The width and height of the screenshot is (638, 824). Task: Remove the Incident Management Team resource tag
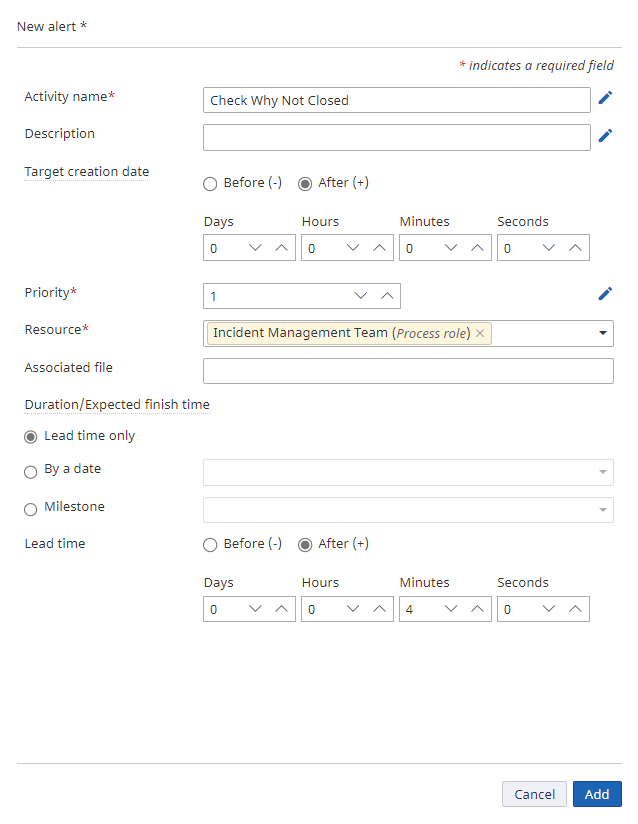pos(478,332)
